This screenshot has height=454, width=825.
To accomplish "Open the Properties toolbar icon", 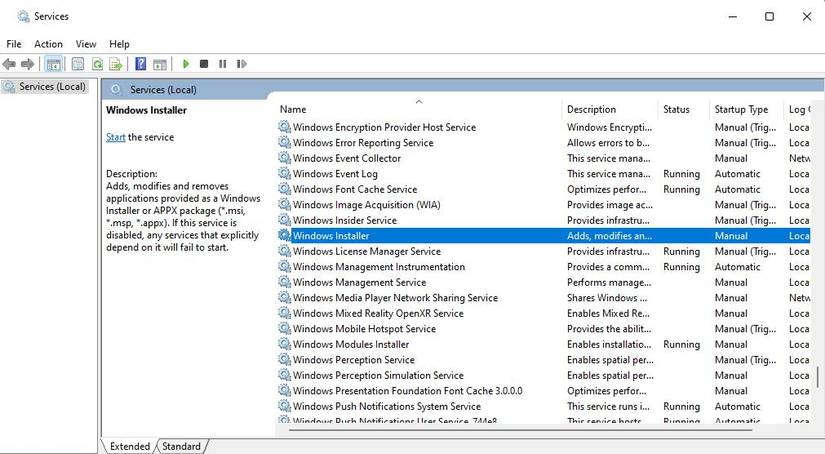I will (x=78, y=64).
